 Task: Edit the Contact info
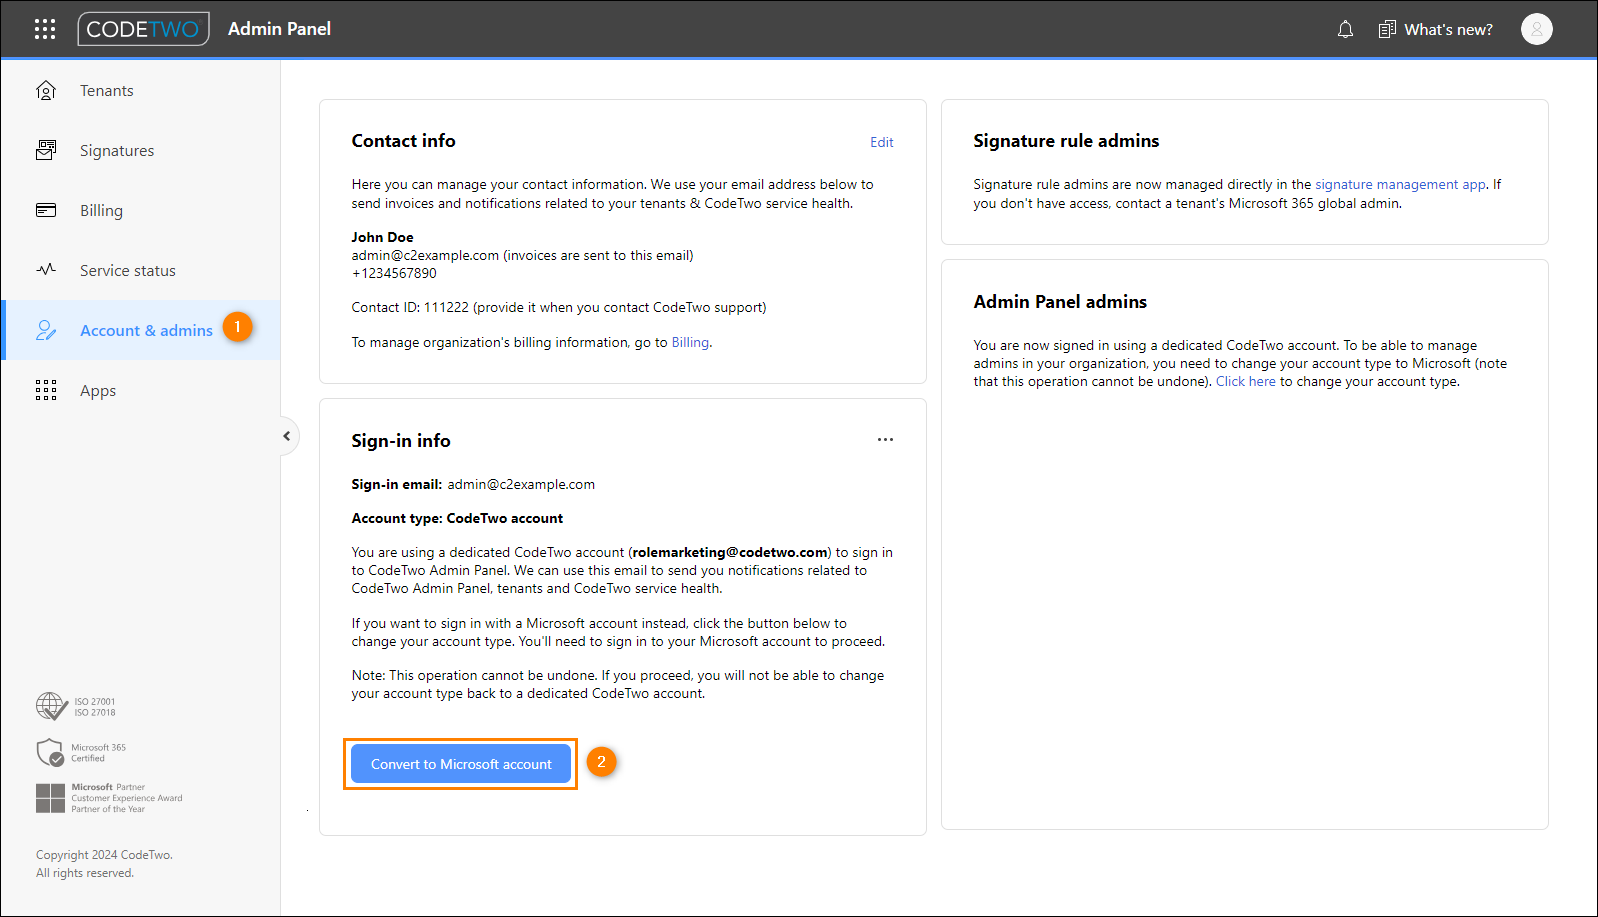tap(881, 142)
